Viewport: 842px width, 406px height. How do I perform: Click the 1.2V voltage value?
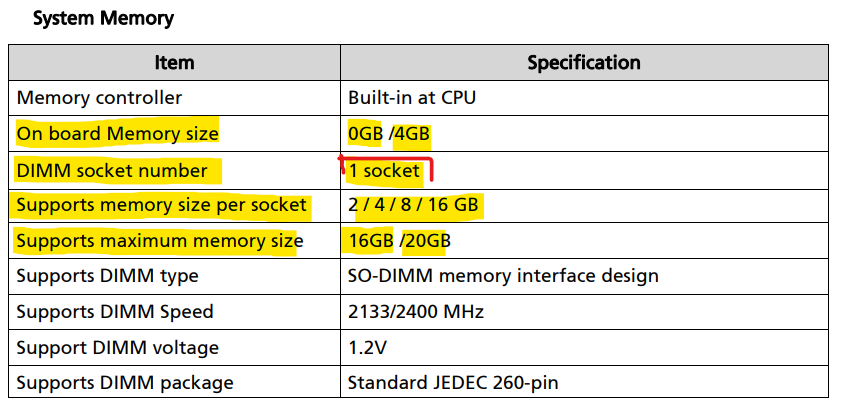(367, 348)
